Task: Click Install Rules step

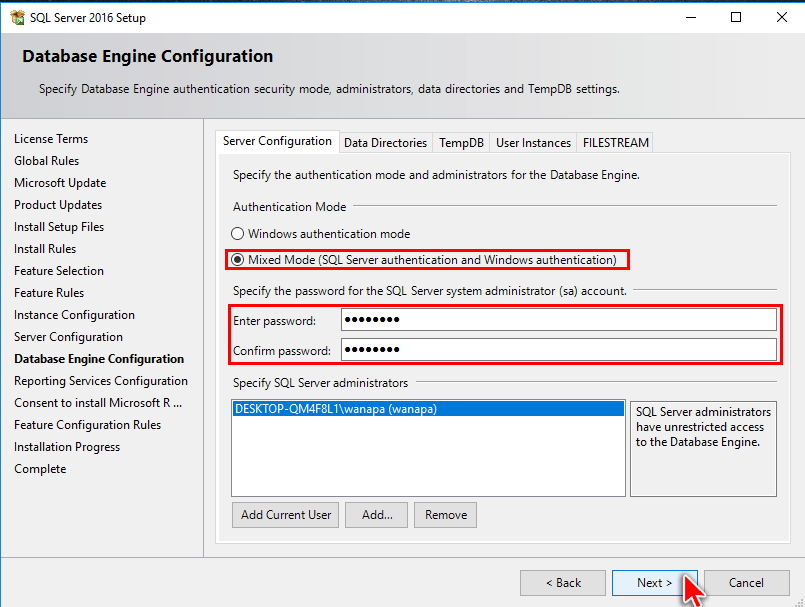Action: 45,249
